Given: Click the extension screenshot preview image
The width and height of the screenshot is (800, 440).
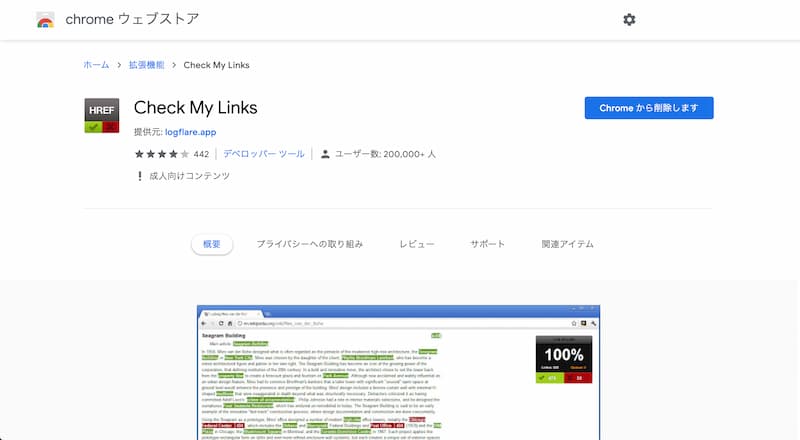Looking at the screenshot, I should (x=398, y=373).
